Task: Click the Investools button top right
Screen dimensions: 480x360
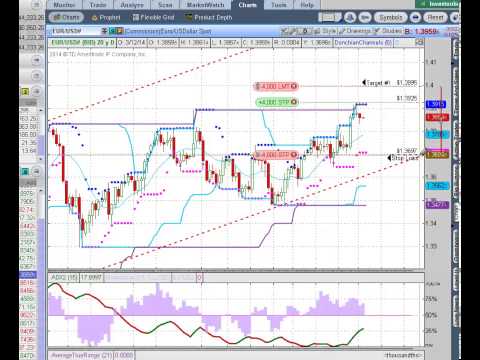Action: coord(438,4)
